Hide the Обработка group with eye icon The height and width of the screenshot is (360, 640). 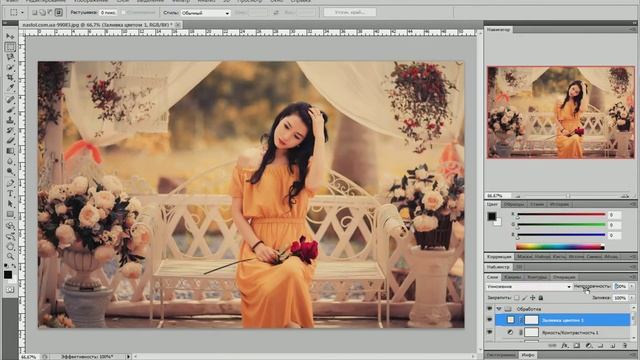(489, 309)
